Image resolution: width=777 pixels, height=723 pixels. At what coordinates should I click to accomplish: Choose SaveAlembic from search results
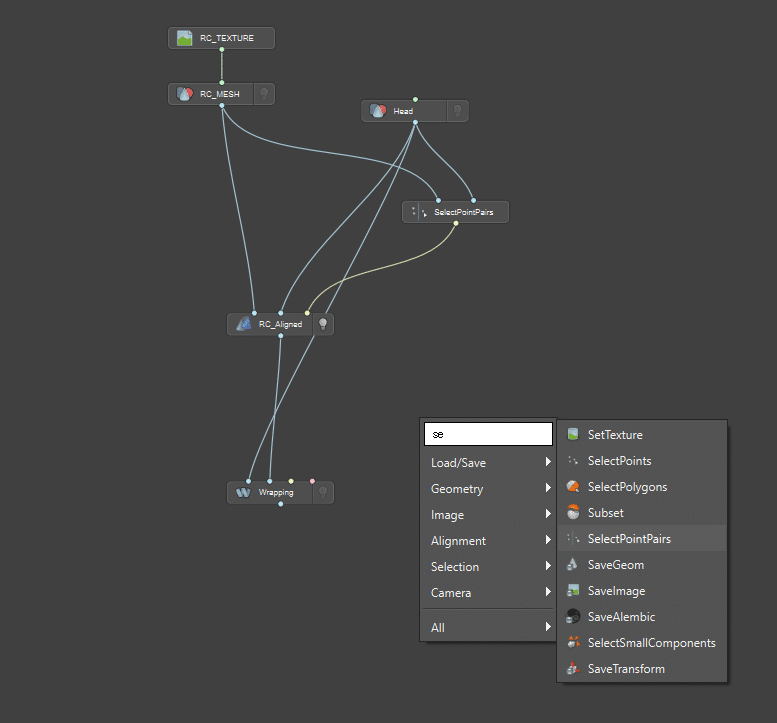(642, 616)
